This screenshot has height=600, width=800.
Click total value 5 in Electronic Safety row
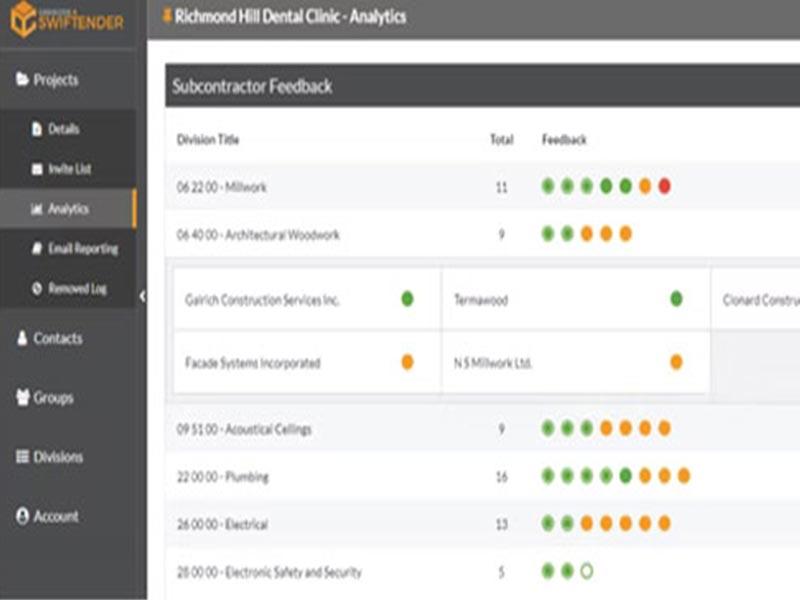(502, 572)
